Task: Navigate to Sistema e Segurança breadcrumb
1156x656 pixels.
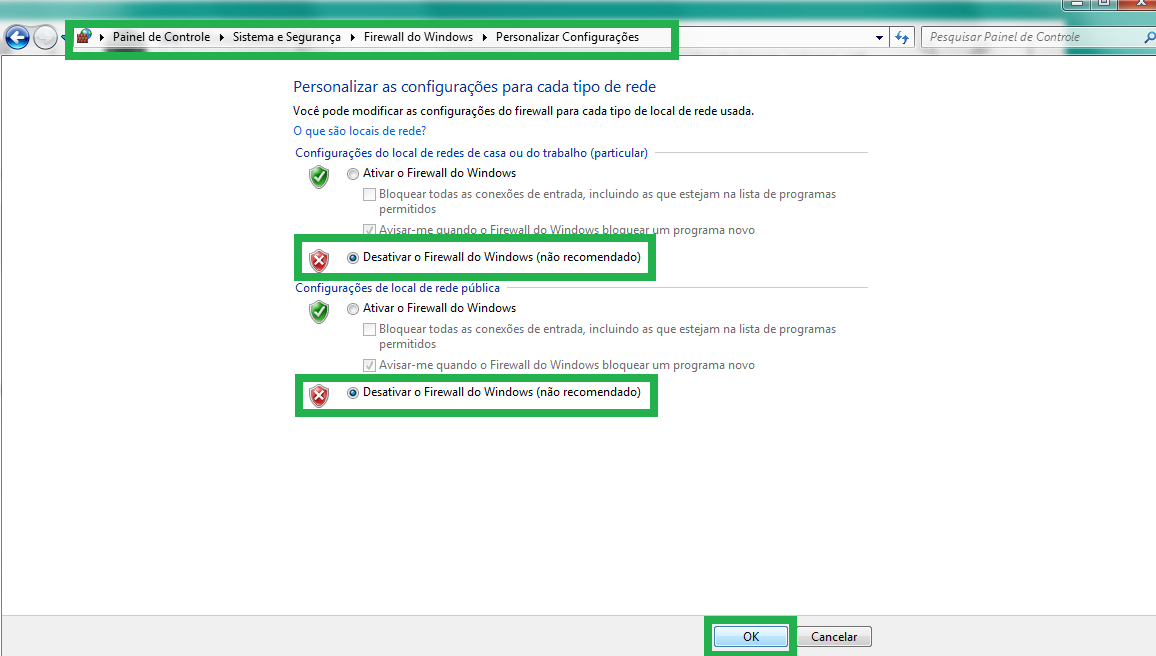Action: click(287, 37)
